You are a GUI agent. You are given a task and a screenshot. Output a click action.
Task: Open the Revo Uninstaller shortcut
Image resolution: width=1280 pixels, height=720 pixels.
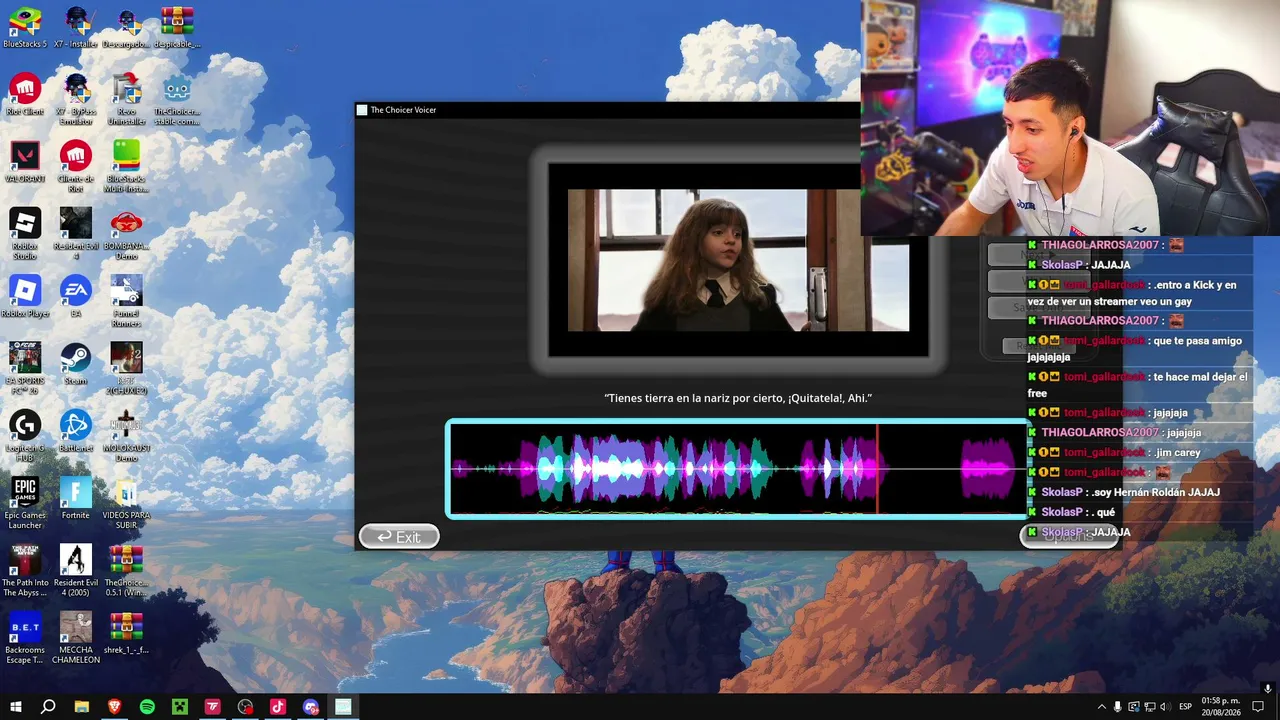pyautogui.click(x=126, y=100)
